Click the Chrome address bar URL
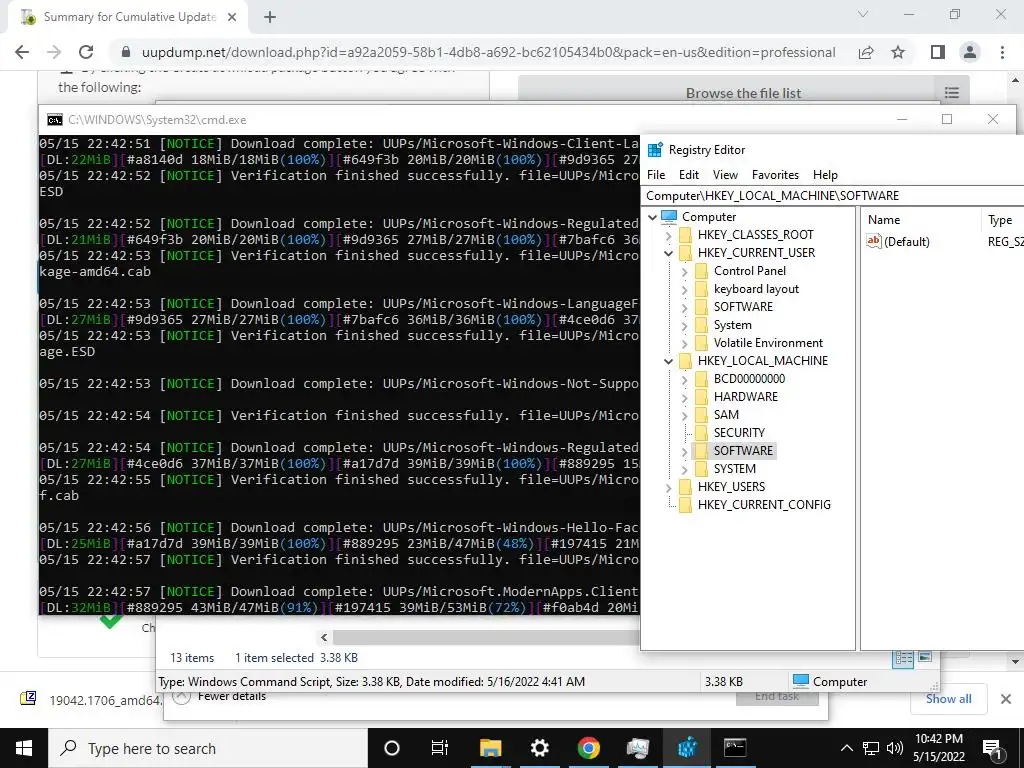Image resolution: width=1024 pixels, height=768 pixels. 488,52
